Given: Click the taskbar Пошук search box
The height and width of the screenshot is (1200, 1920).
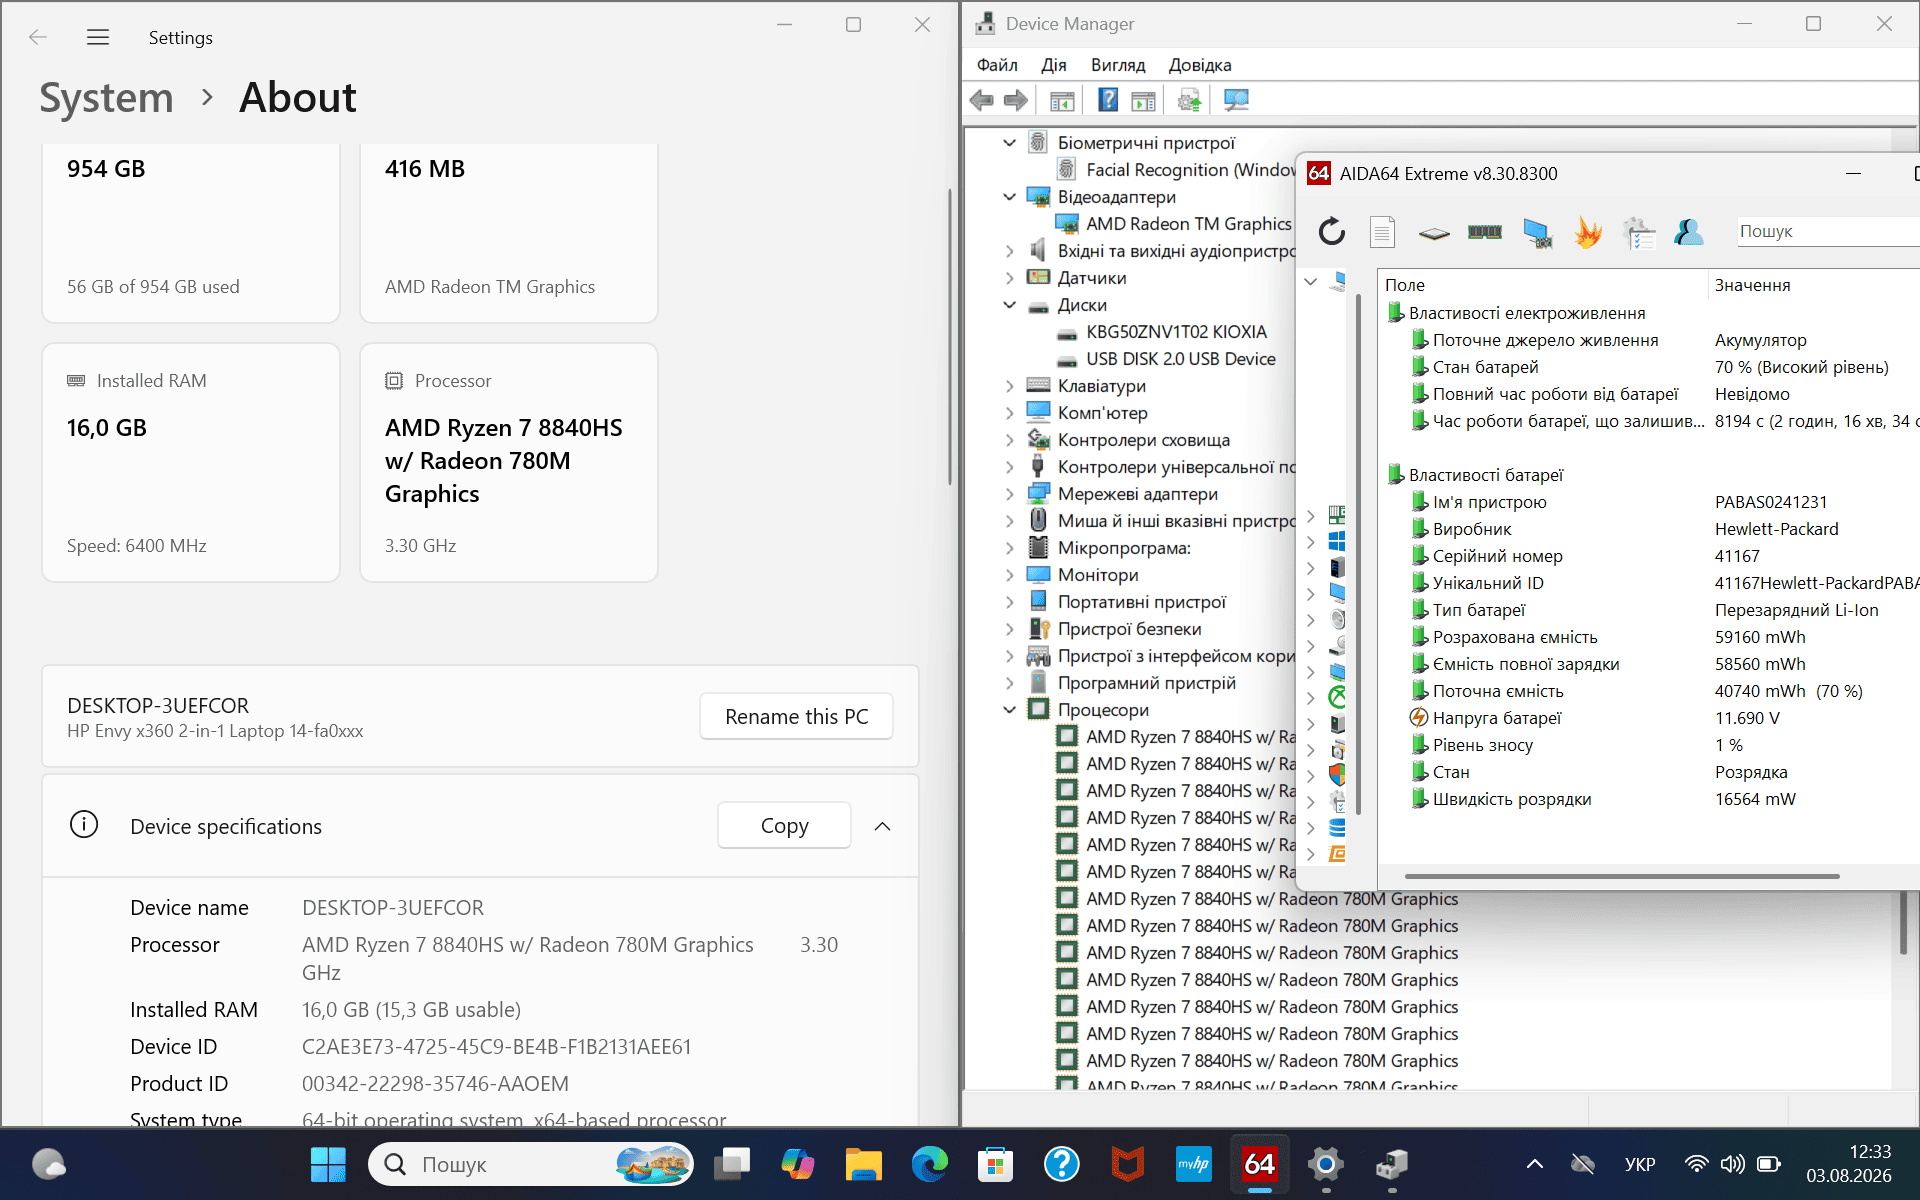Looking at the screenshot, I should pos(531,1164).
